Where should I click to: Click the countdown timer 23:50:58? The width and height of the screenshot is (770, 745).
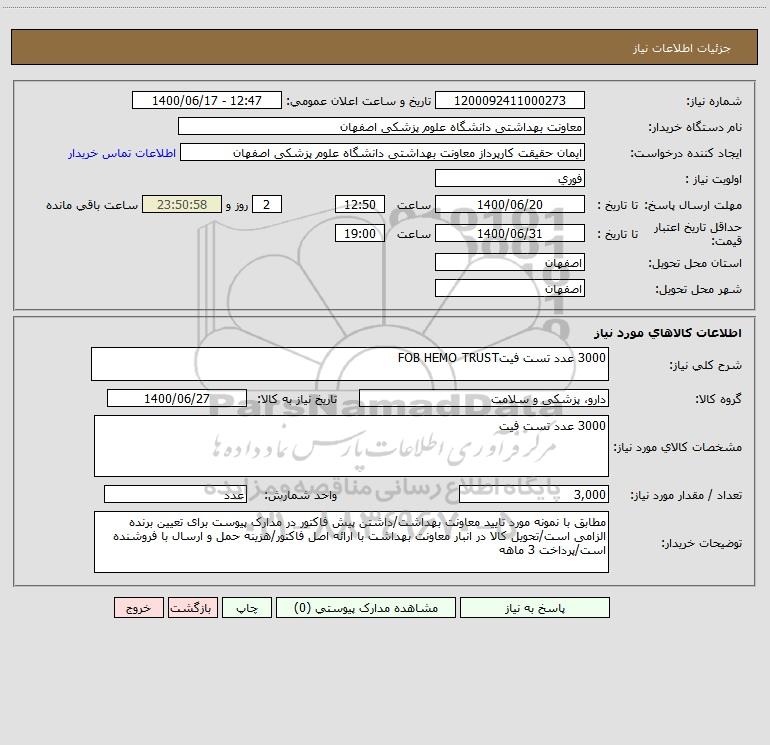tap(182, 205)
